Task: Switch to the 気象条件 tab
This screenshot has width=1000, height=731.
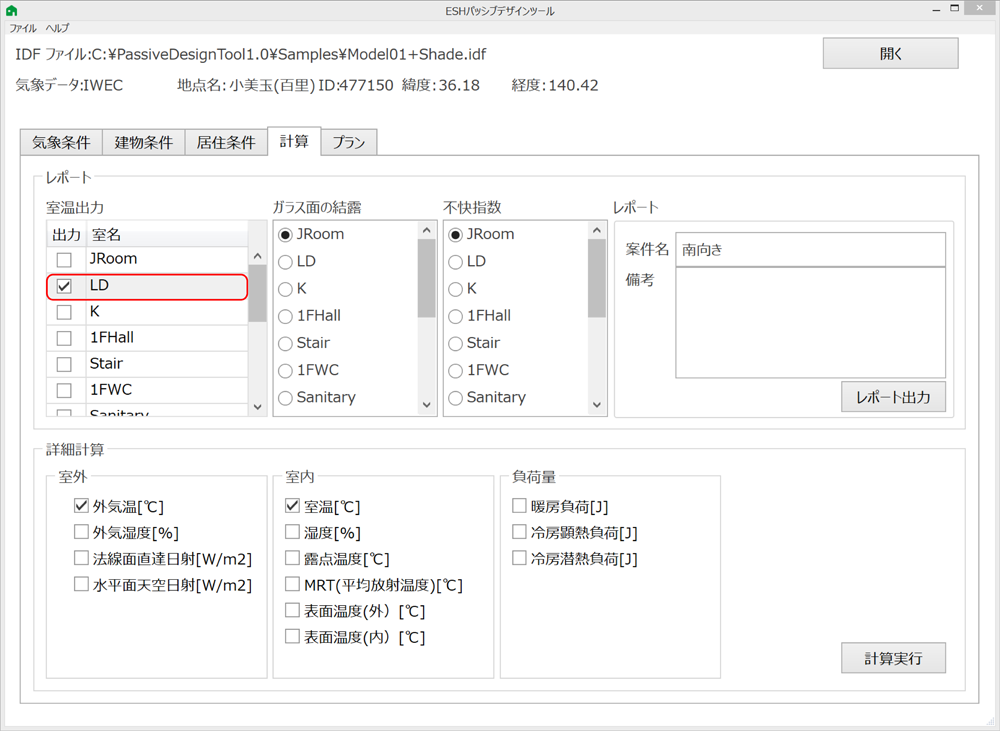Action: [61, 142]
